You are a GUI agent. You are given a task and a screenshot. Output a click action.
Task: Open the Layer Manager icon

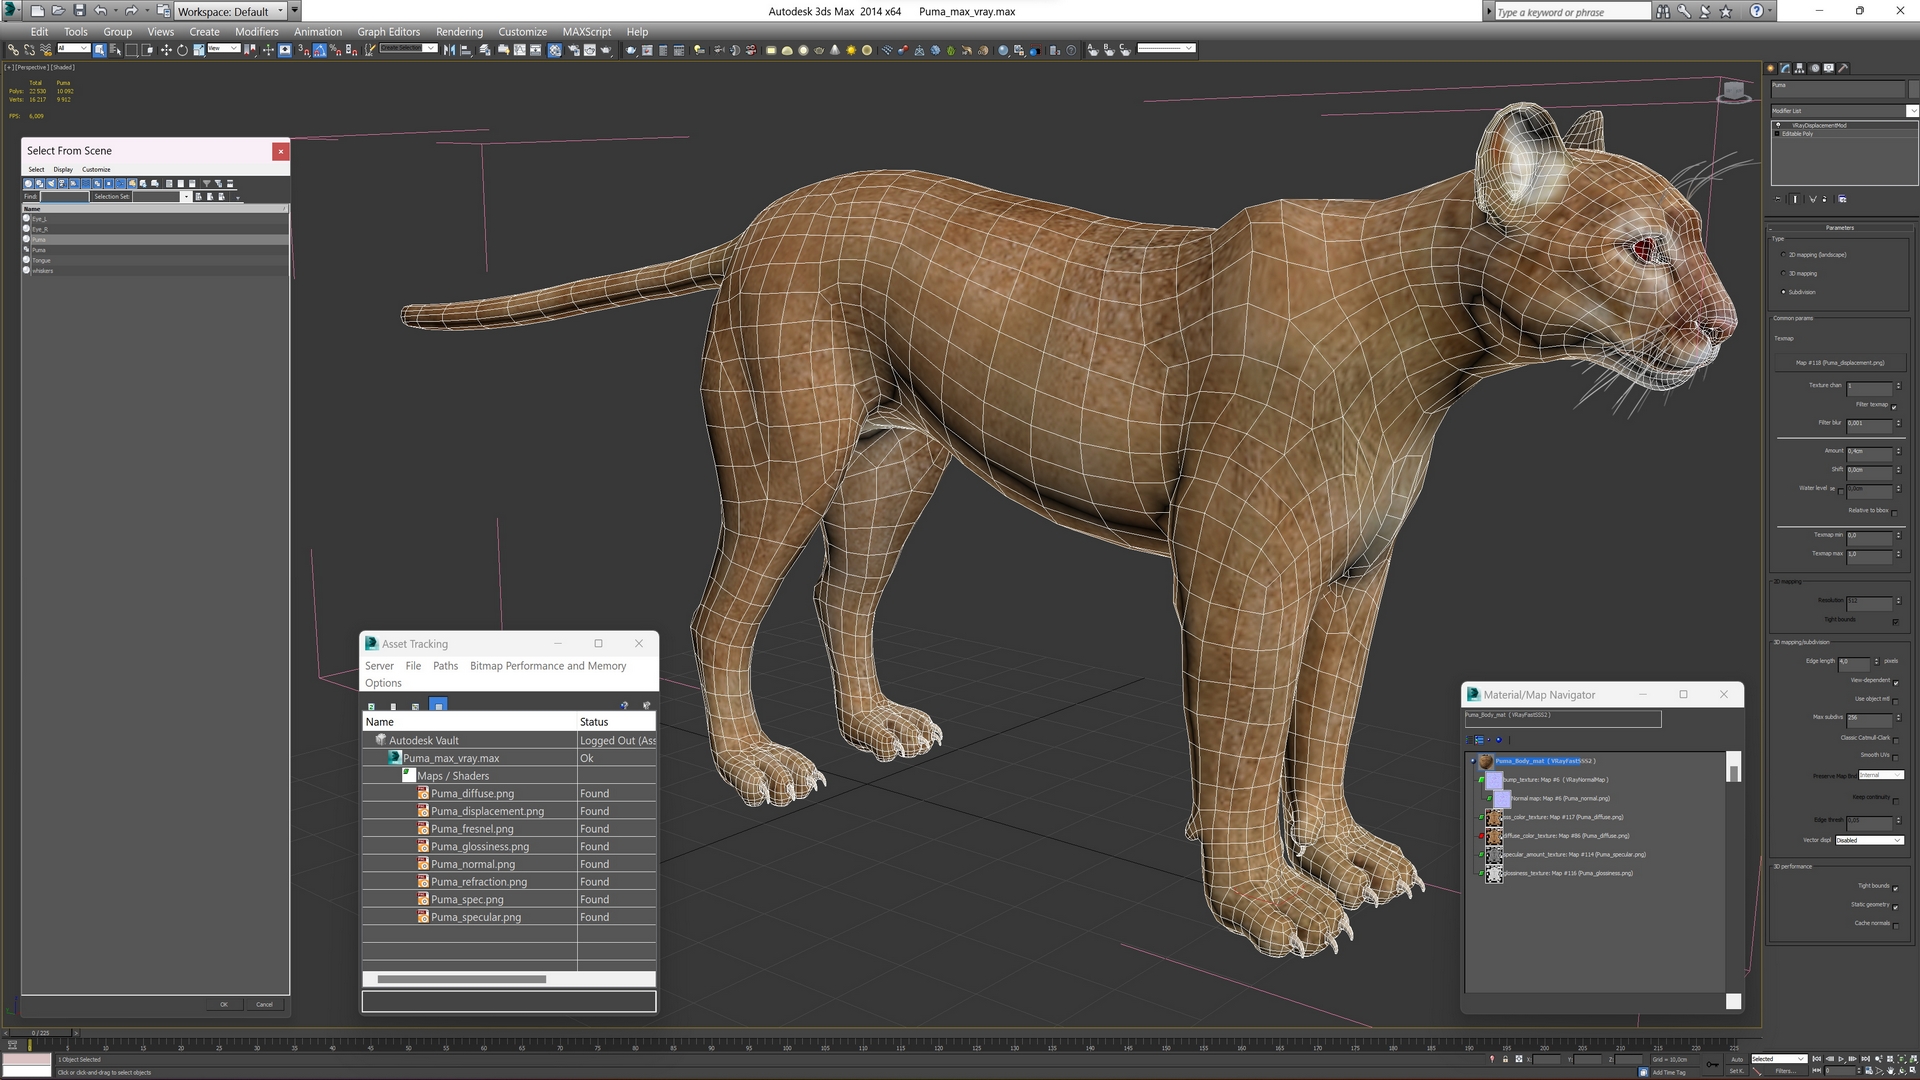coord(485,49)
